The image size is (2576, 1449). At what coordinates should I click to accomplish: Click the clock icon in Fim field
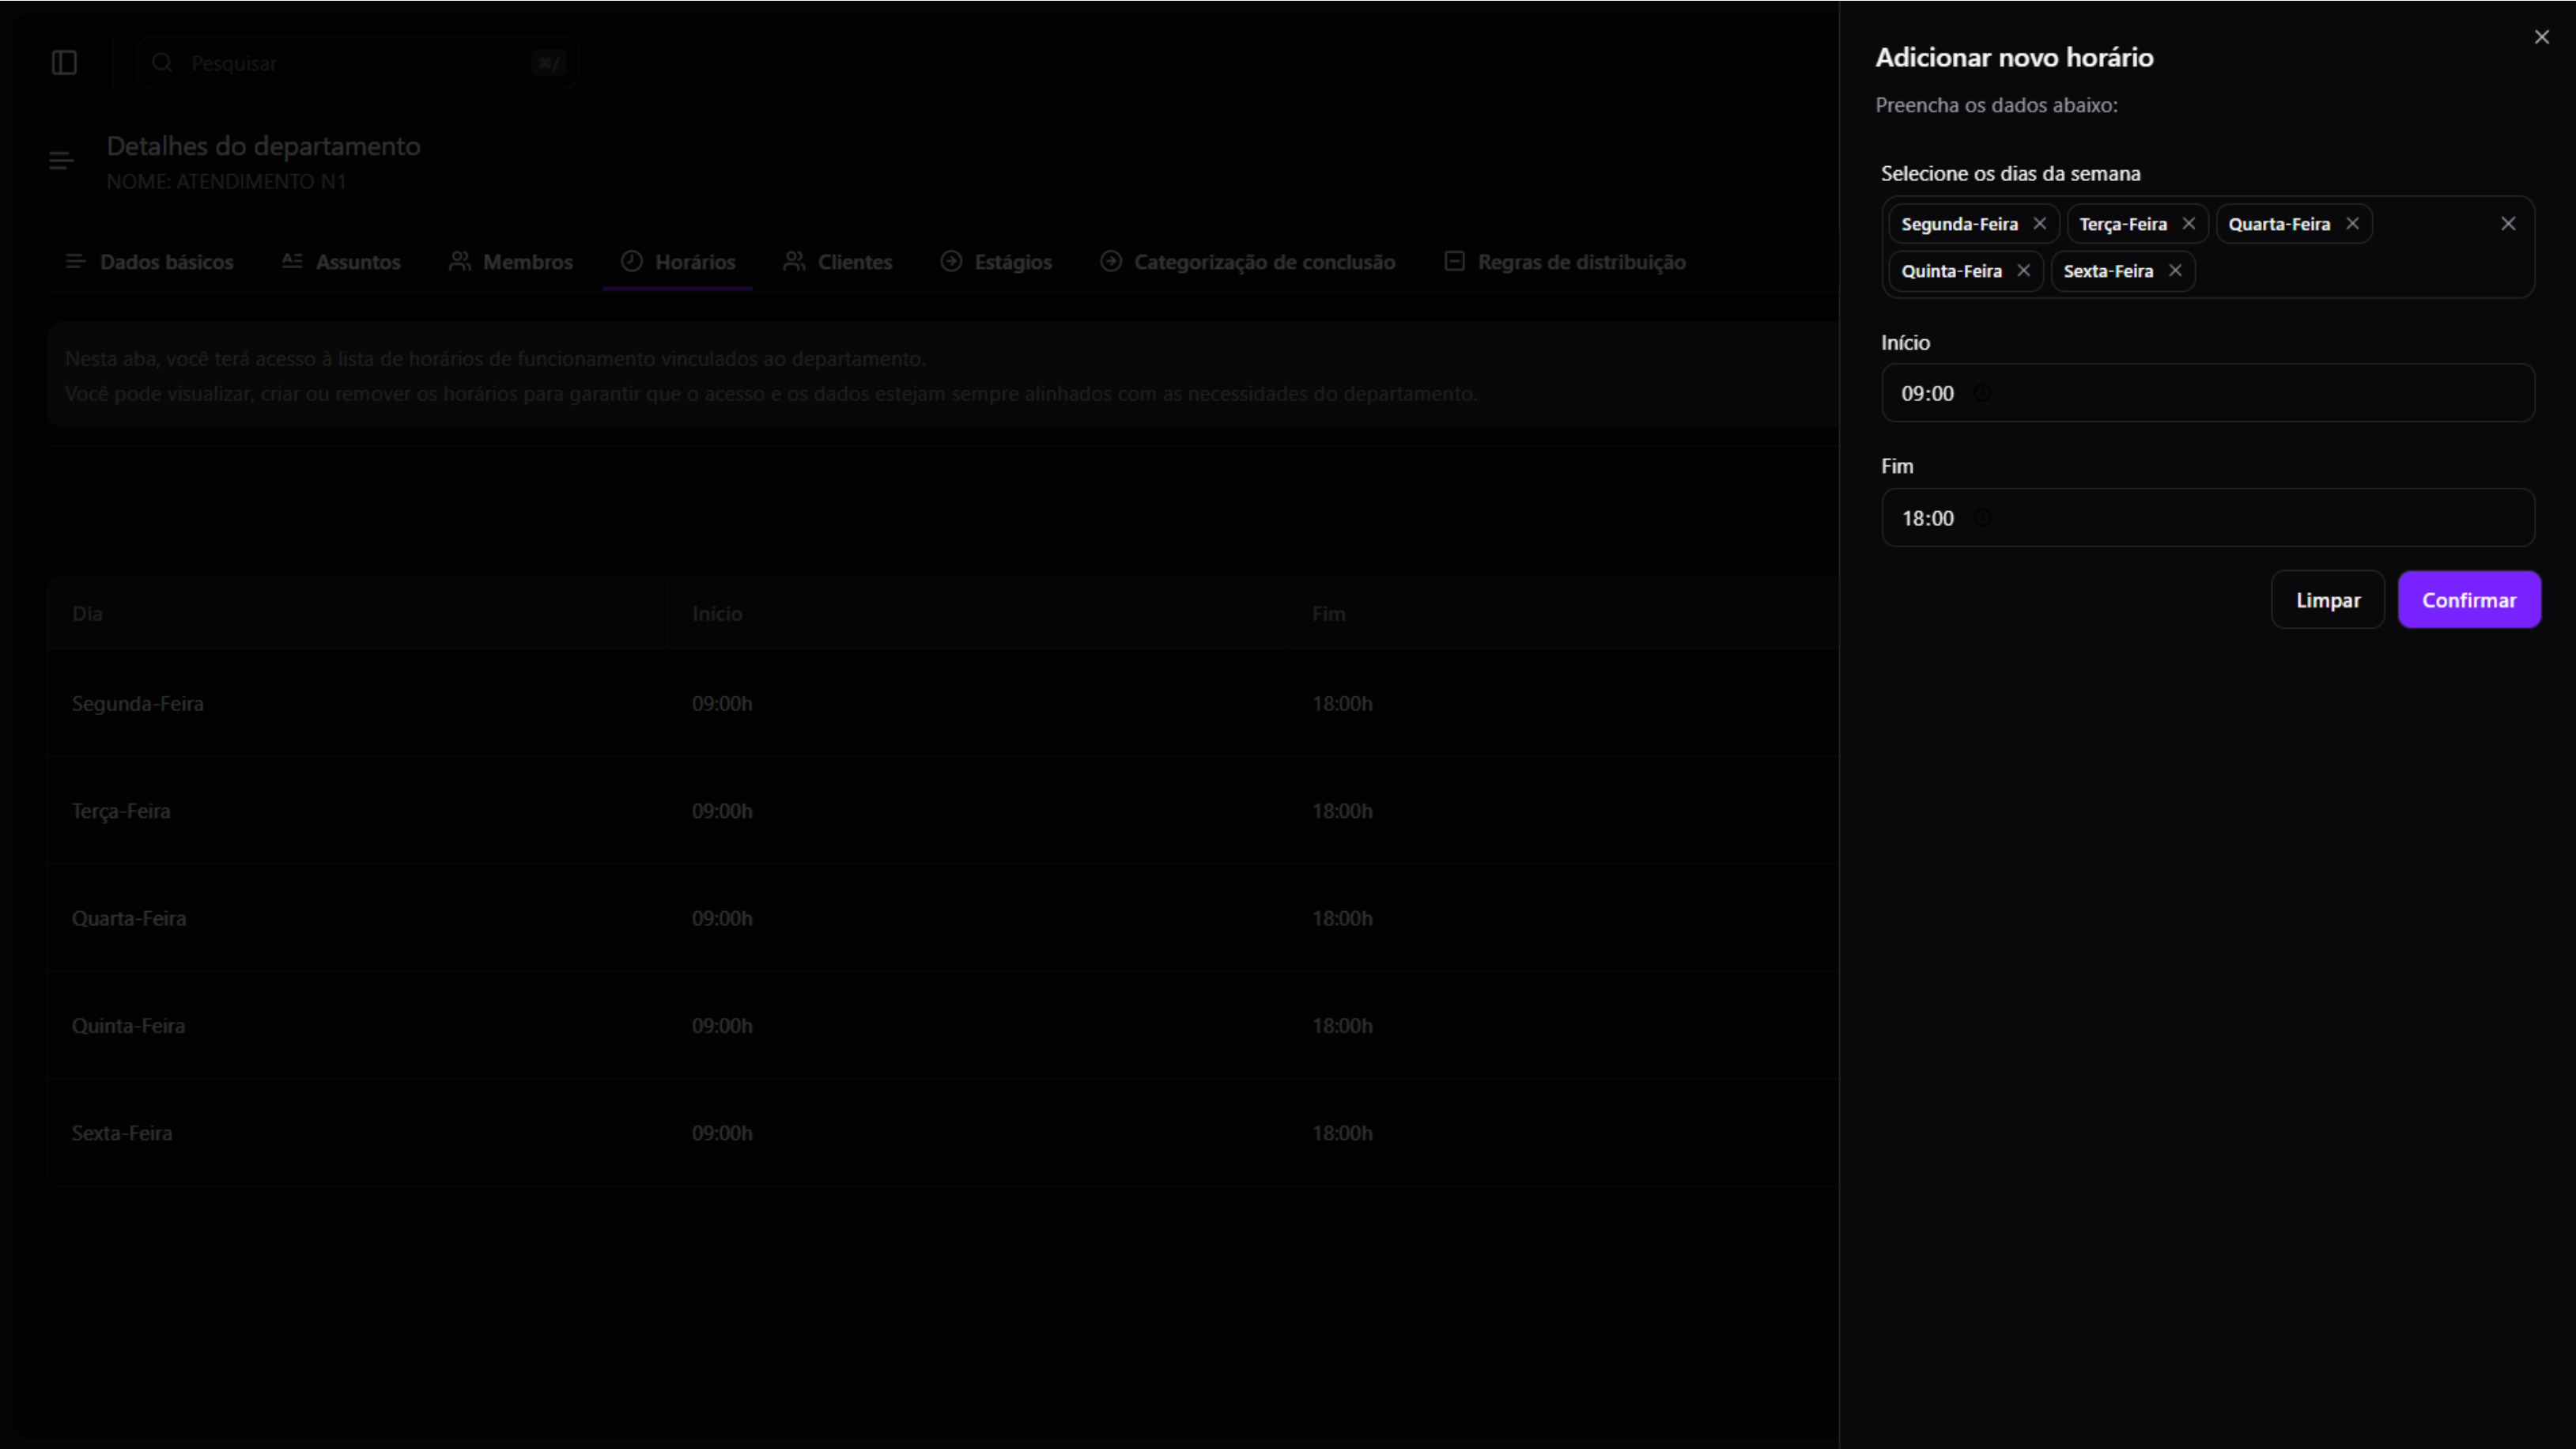(x=1982, y=518)
